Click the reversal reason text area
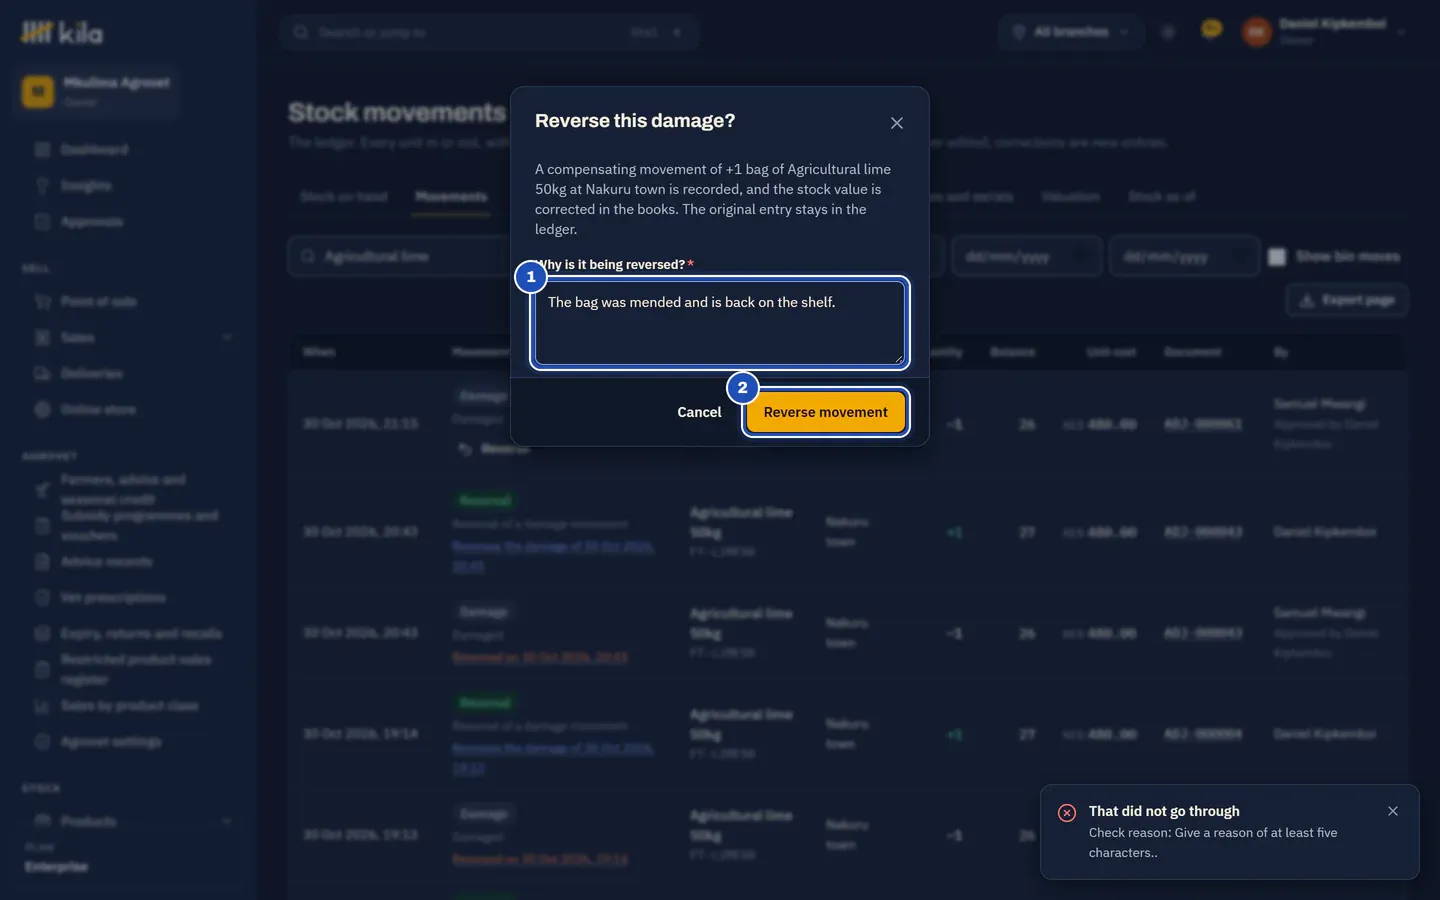The height and width of the screenshot is (900, 1440). tap(720, 323)
